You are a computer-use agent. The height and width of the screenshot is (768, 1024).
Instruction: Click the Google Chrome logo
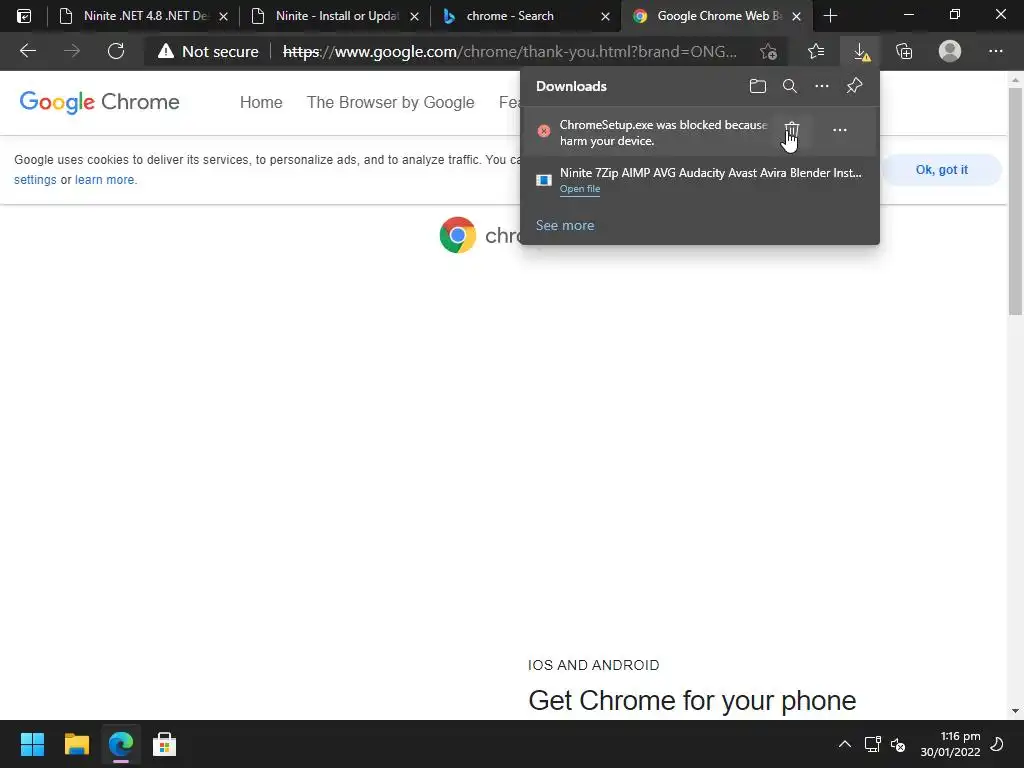[99, 102]
